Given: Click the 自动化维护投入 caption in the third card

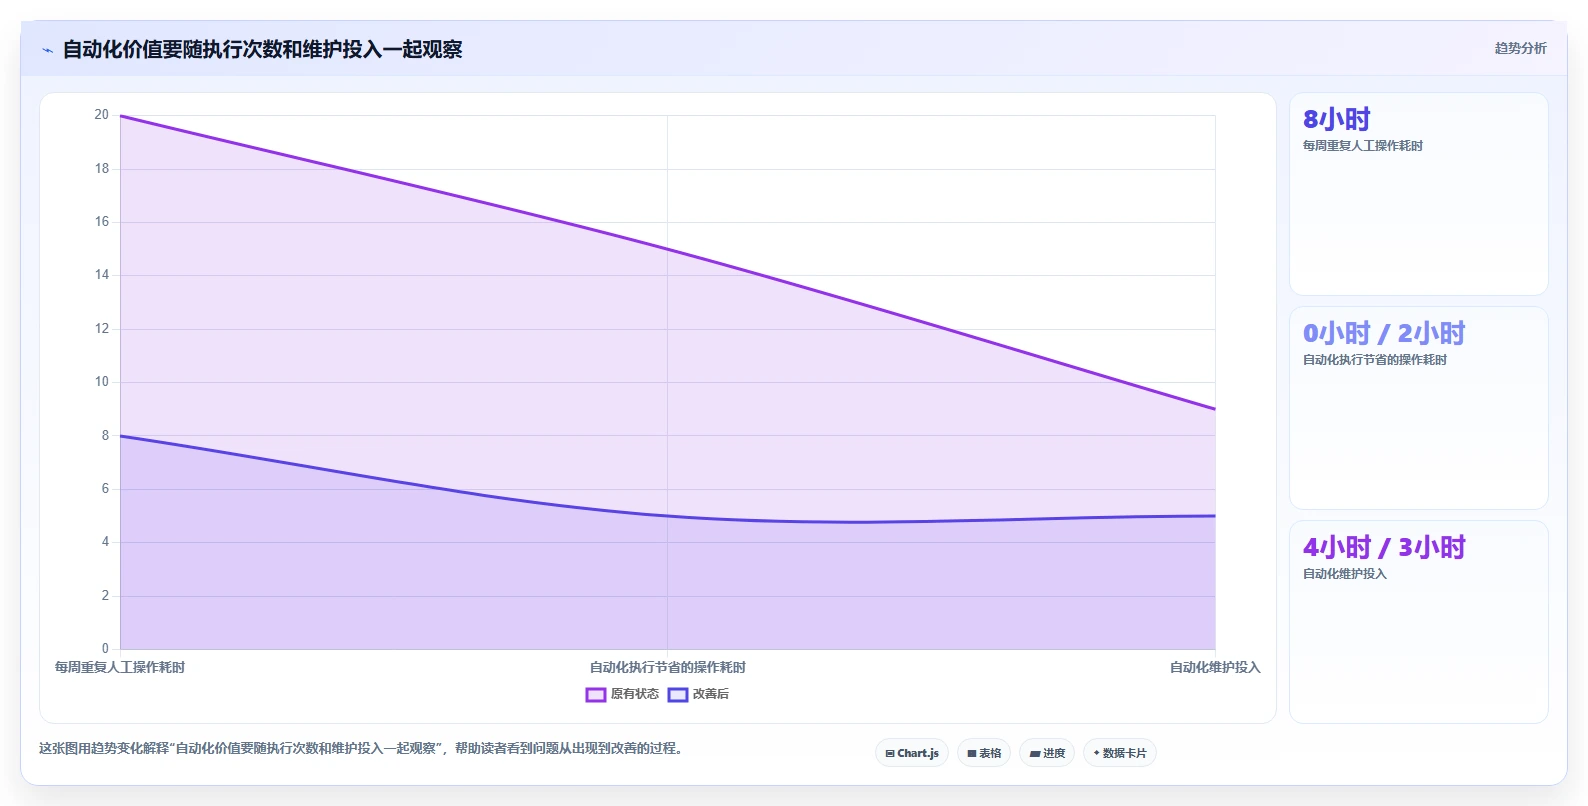Looking at the screenshot, I should [x=1344, y=574].
